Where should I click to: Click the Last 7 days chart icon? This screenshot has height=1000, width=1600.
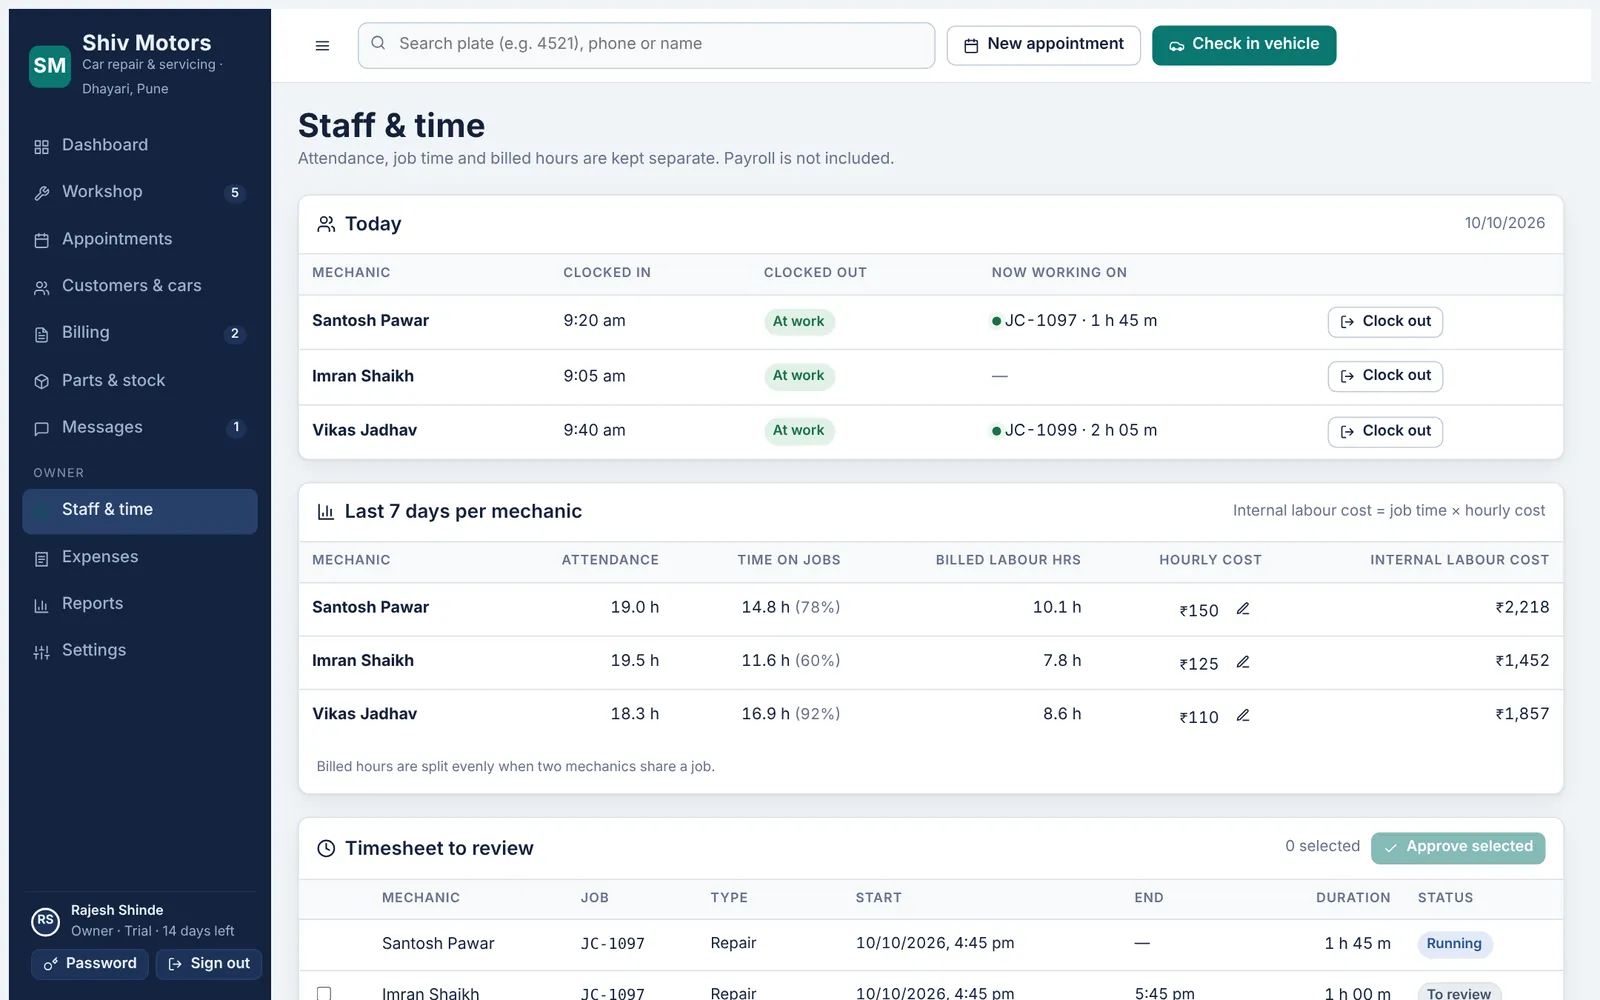coord(326,512)
